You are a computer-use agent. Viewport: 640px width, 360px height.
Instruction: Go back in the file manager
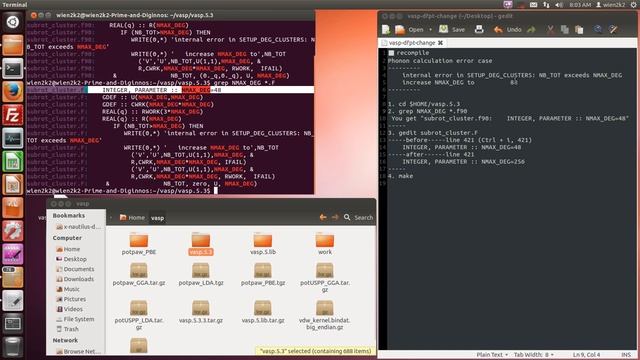[323, 217]
